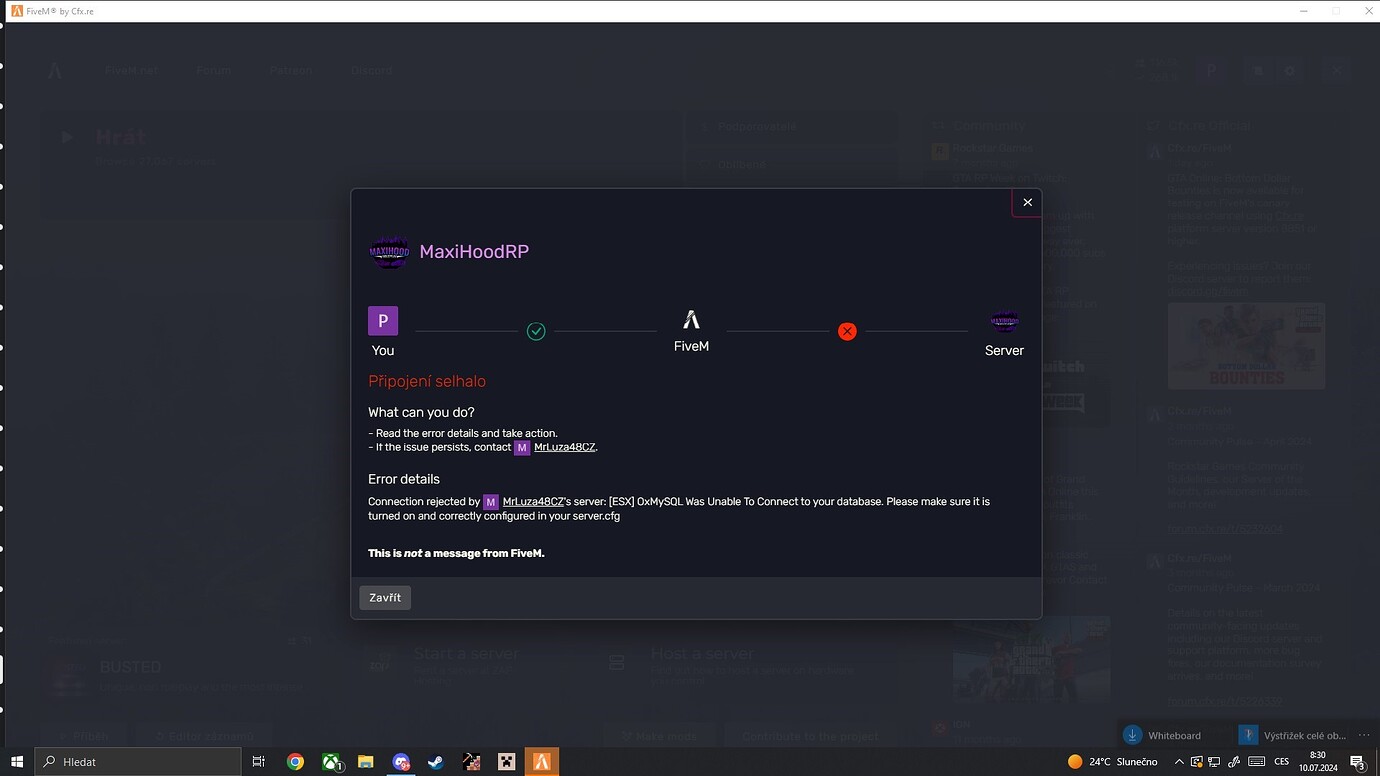Click the Zavřít button to dismiss the error
The image size is (1380, 776).
coord(384,597)
